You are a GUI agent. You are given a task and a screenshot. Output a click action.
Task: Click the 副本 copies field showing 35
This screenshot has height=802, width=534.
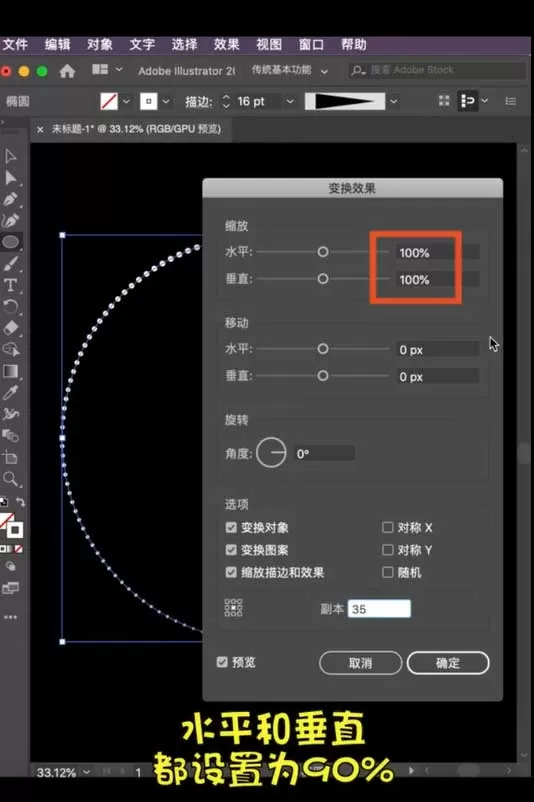point(379,609)
